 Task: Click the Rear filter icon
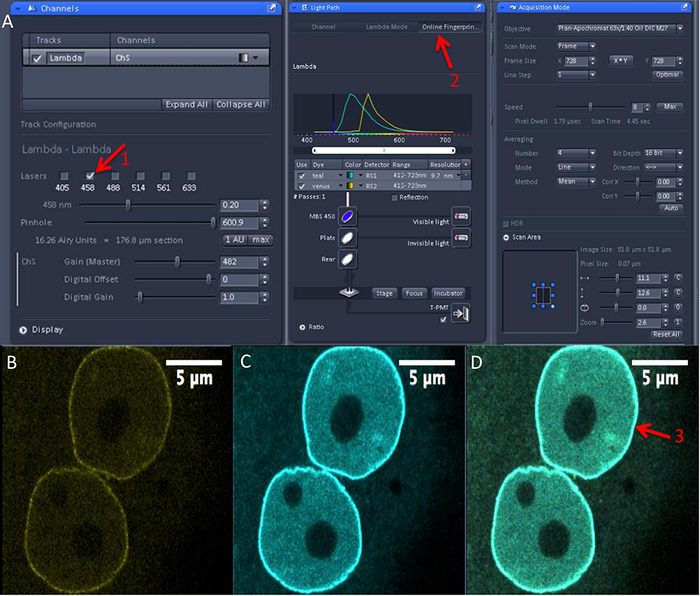348,258
